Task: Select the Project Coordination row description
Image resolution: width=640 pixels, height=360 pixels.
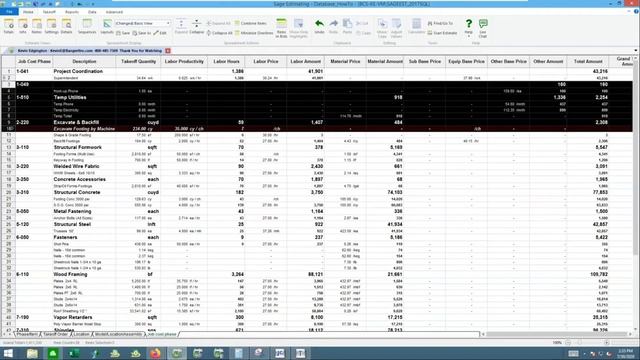Action: tap(78, 71)
